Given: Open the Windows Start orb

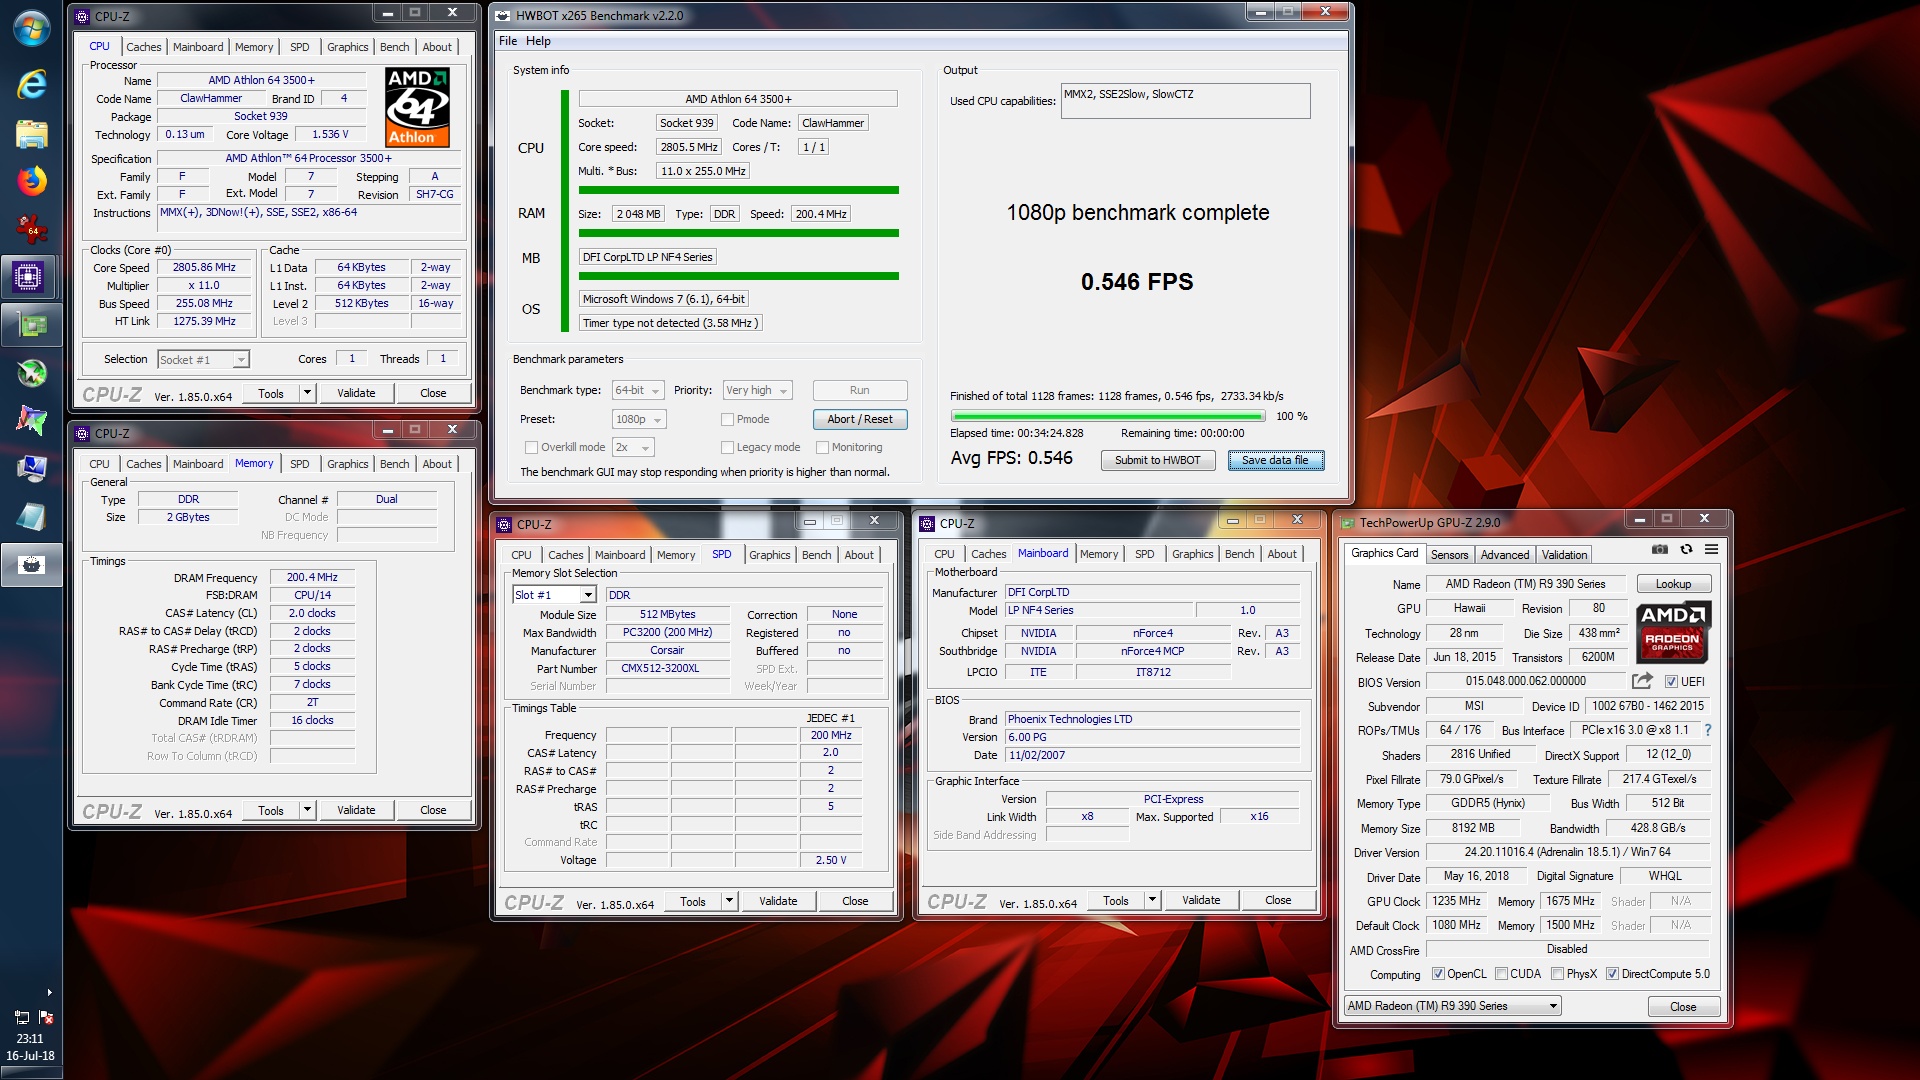Looking at the screenshot, I should tap(32, 28).
